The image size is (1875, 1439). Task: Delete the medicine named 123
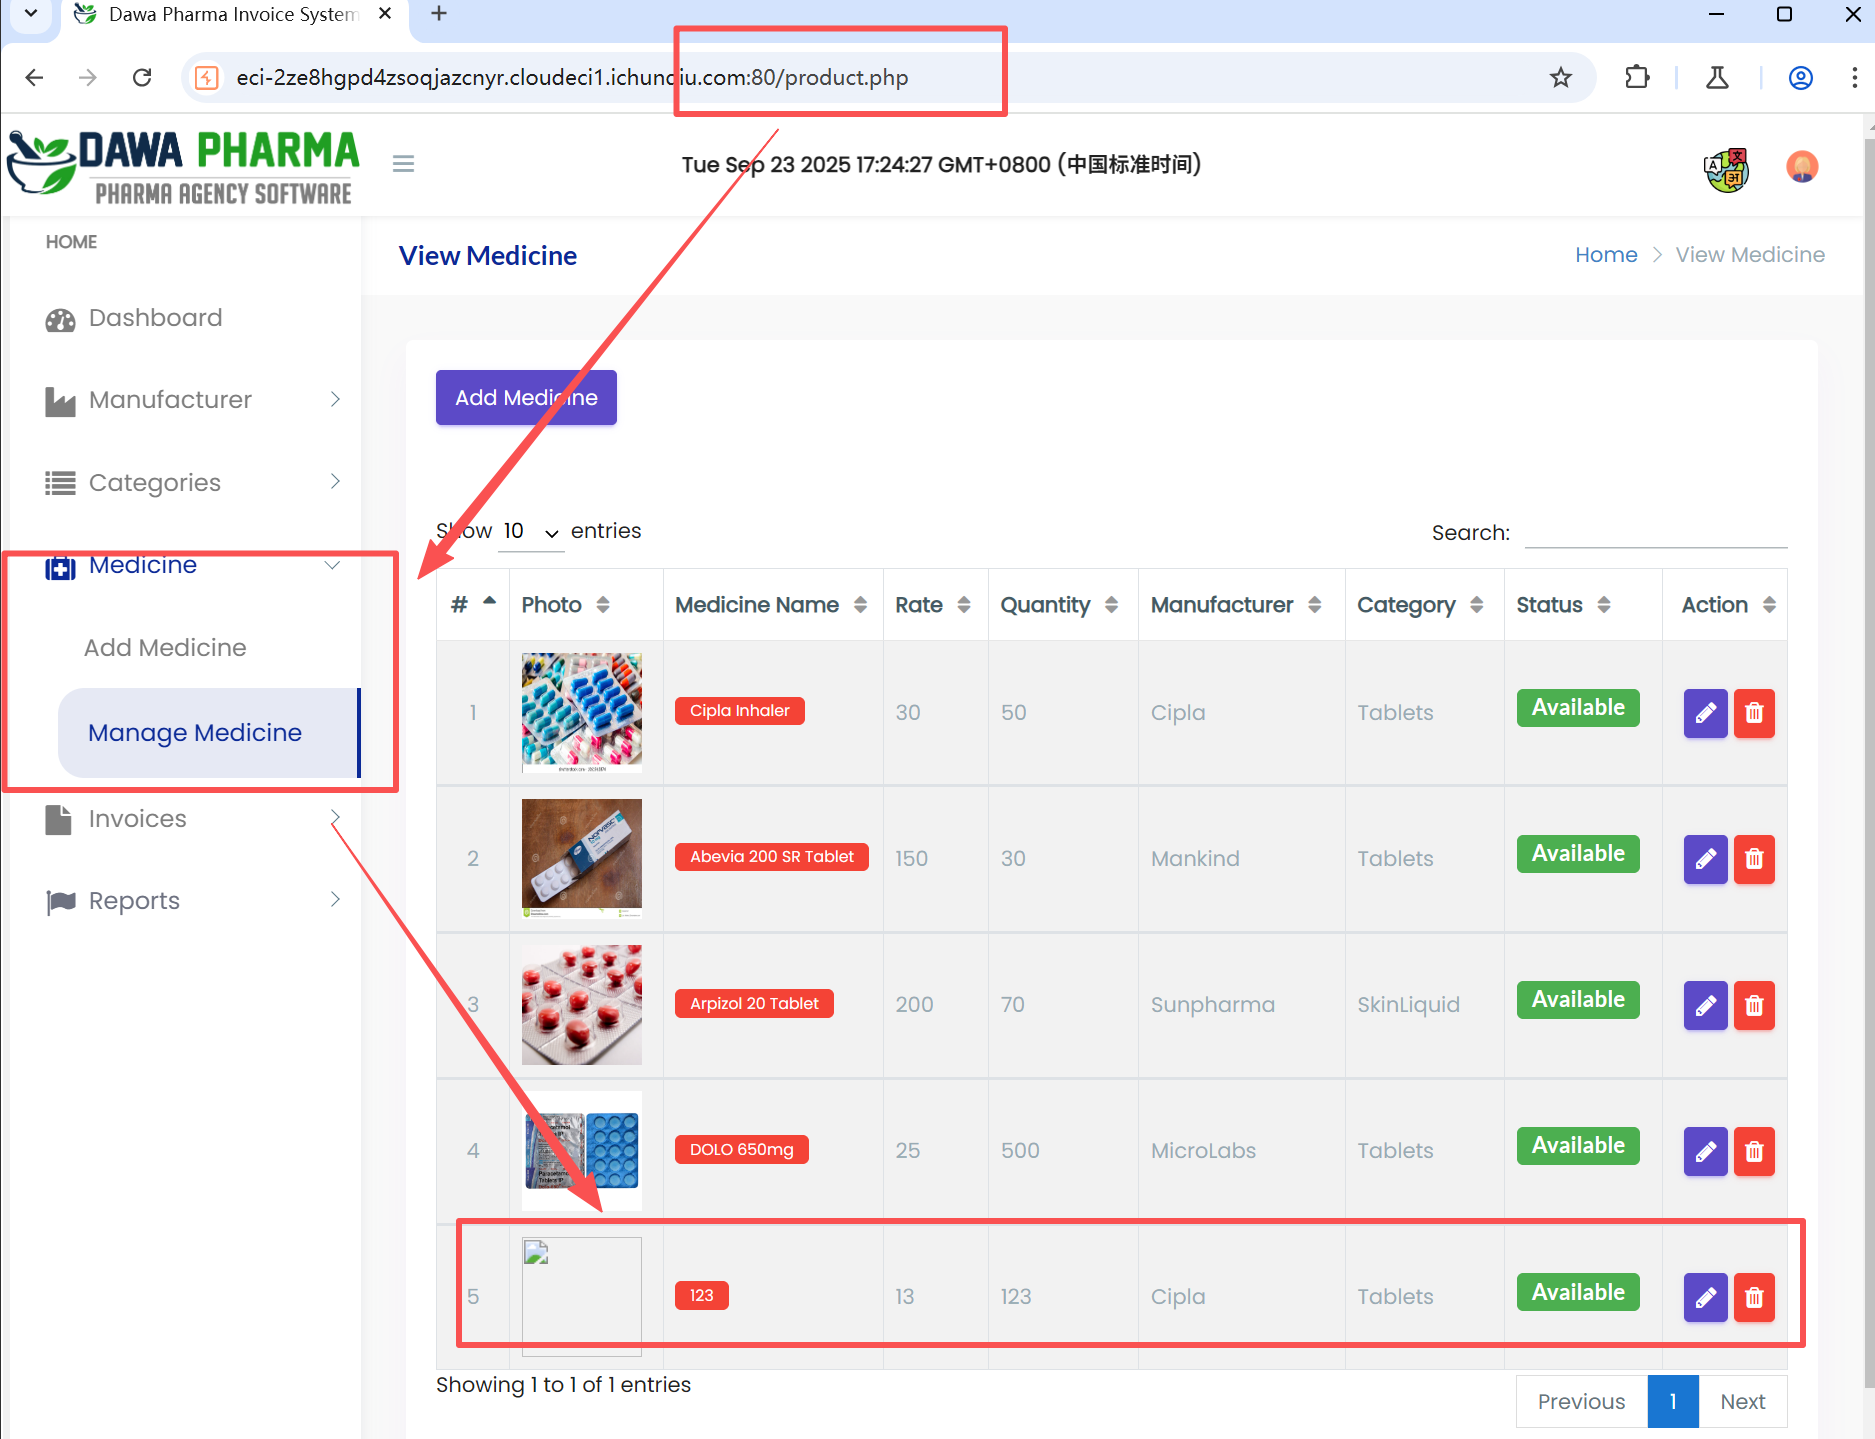coord(1754,1297)
